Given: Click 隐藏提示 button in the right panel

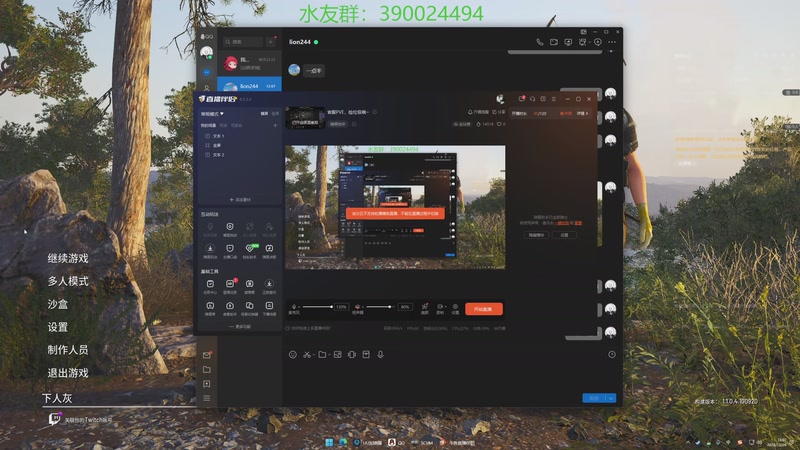Looking at the screenshot, I should tap(536, 235).
